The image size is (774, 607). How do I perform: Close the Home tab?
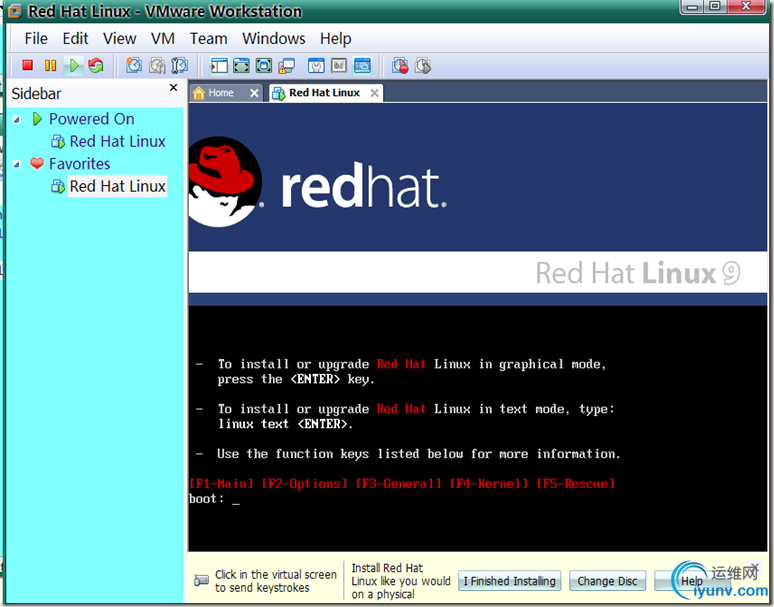point(254,93)
